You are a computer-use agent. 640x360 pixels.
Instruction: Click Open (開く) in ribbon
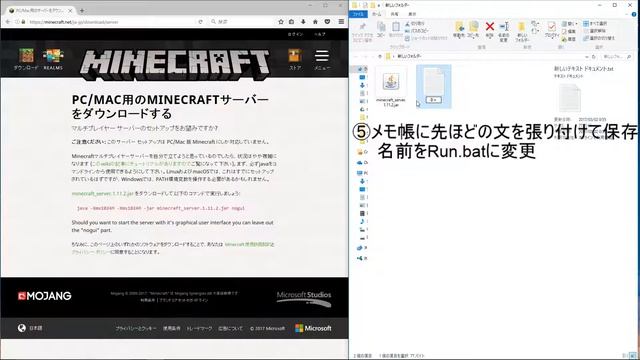coord(569,24)
